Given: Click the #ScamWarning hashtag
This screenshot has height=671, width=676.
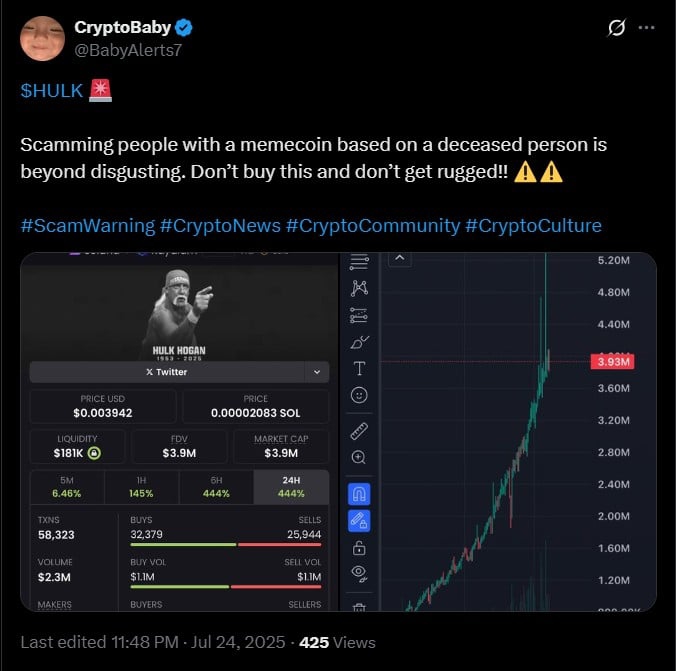Looking at the screenshot, I should 87,225.
